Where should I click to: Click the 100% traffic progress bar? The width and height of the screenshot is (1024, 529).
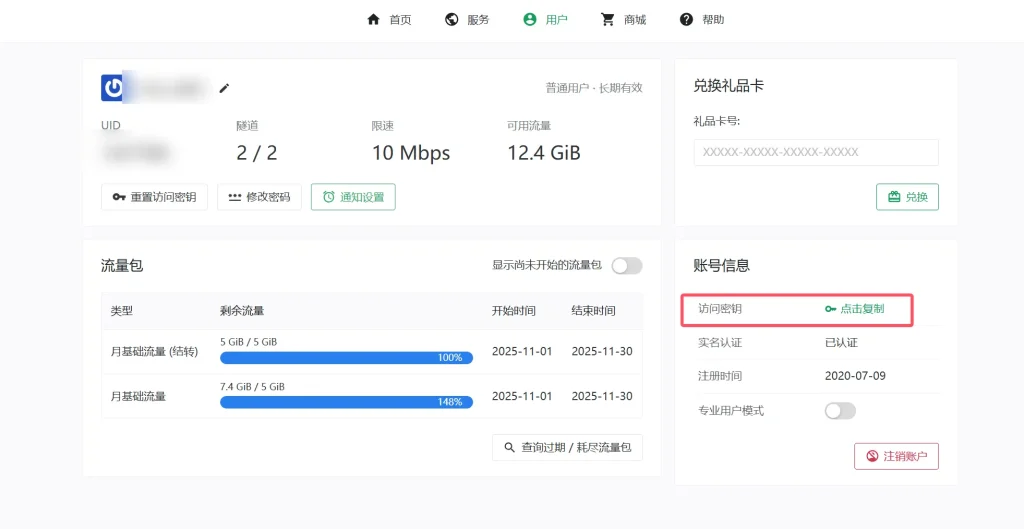click(346, 358)
